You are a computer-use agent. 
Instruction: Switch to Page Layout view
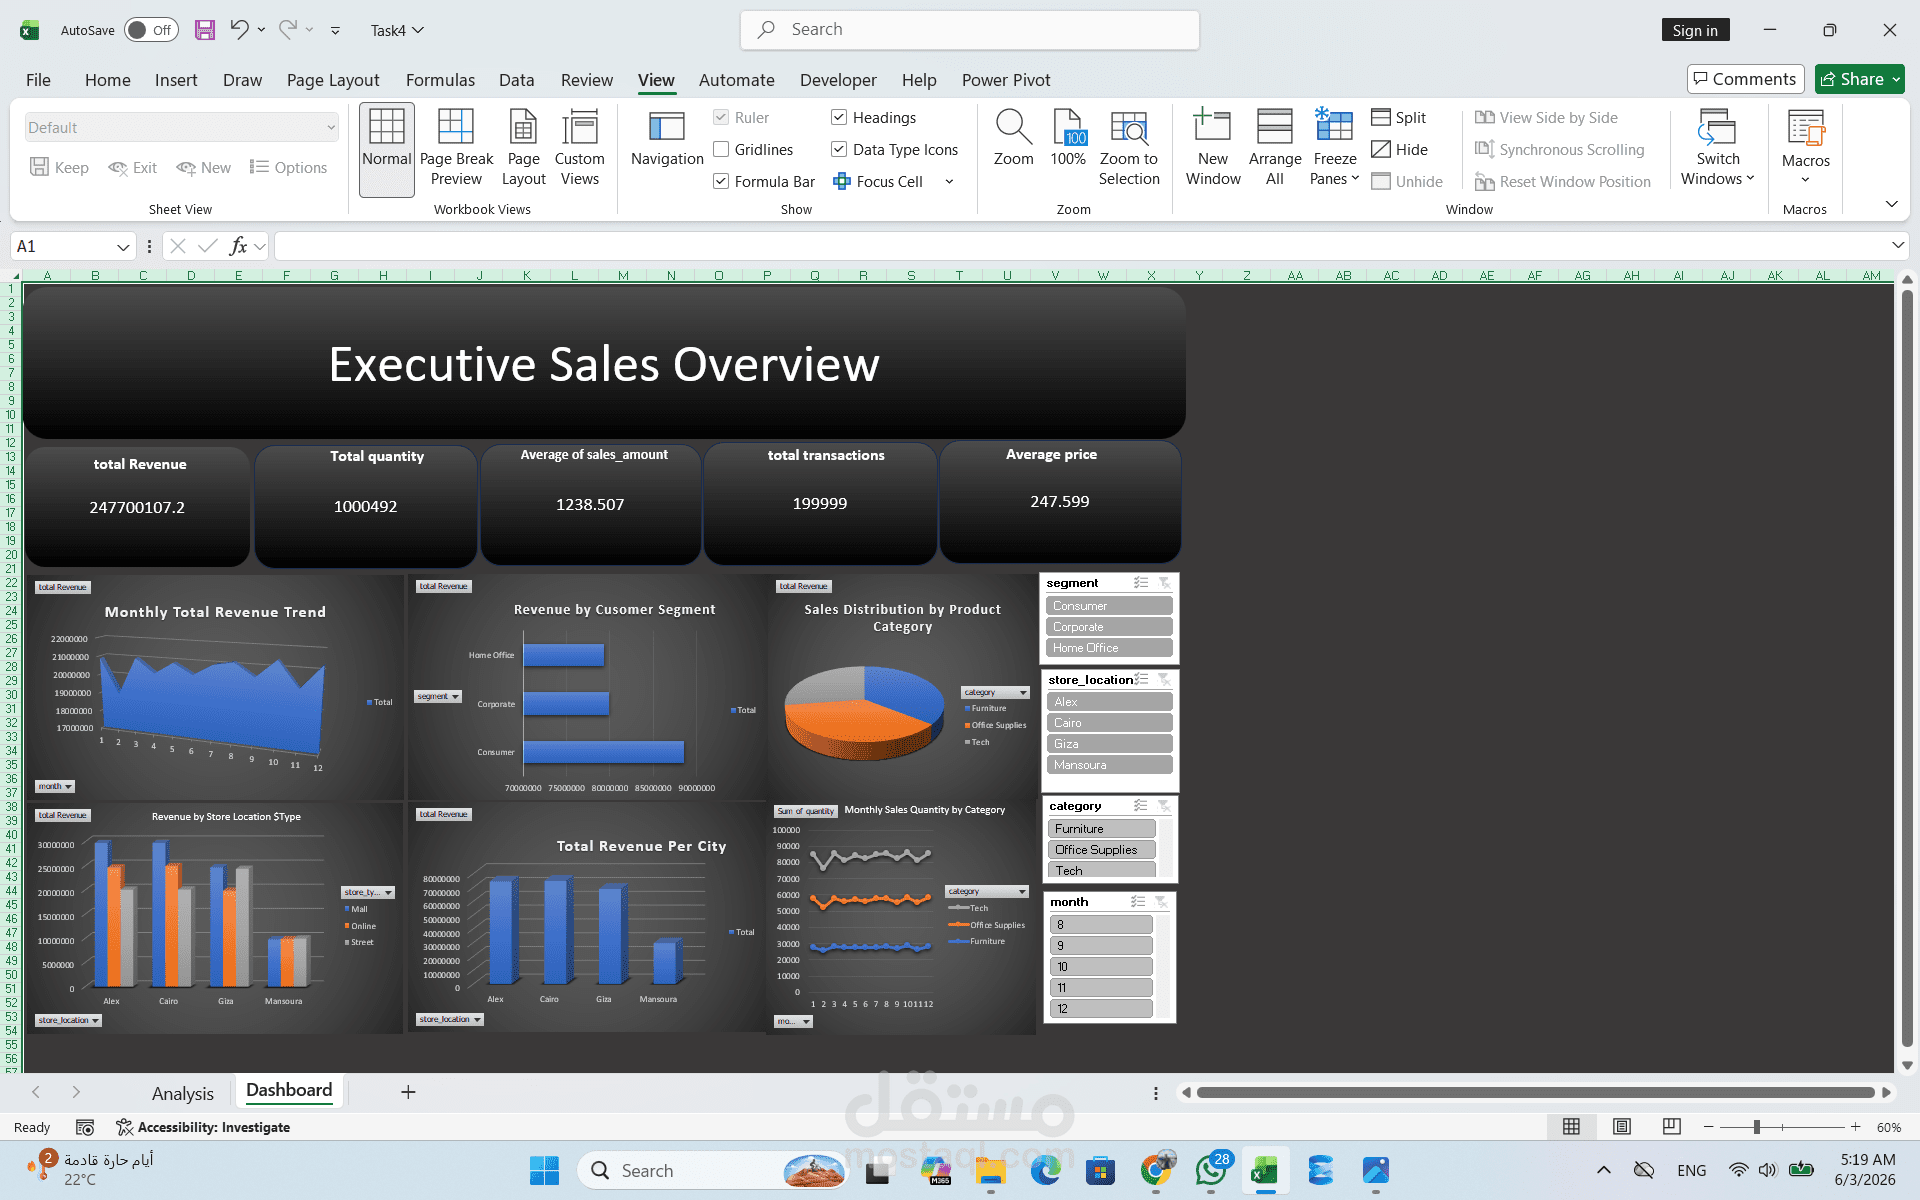pyautogui.click(x=523, y=149)
